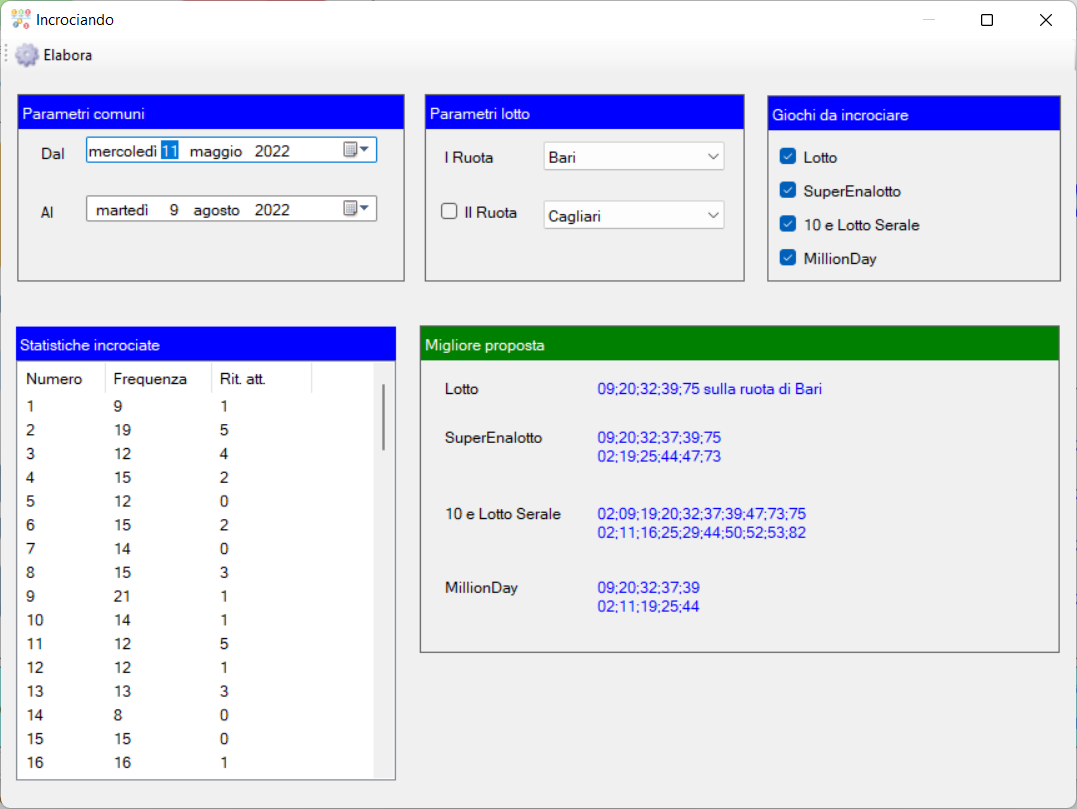Select weekday martedì in Al date field

click(122, 210)
